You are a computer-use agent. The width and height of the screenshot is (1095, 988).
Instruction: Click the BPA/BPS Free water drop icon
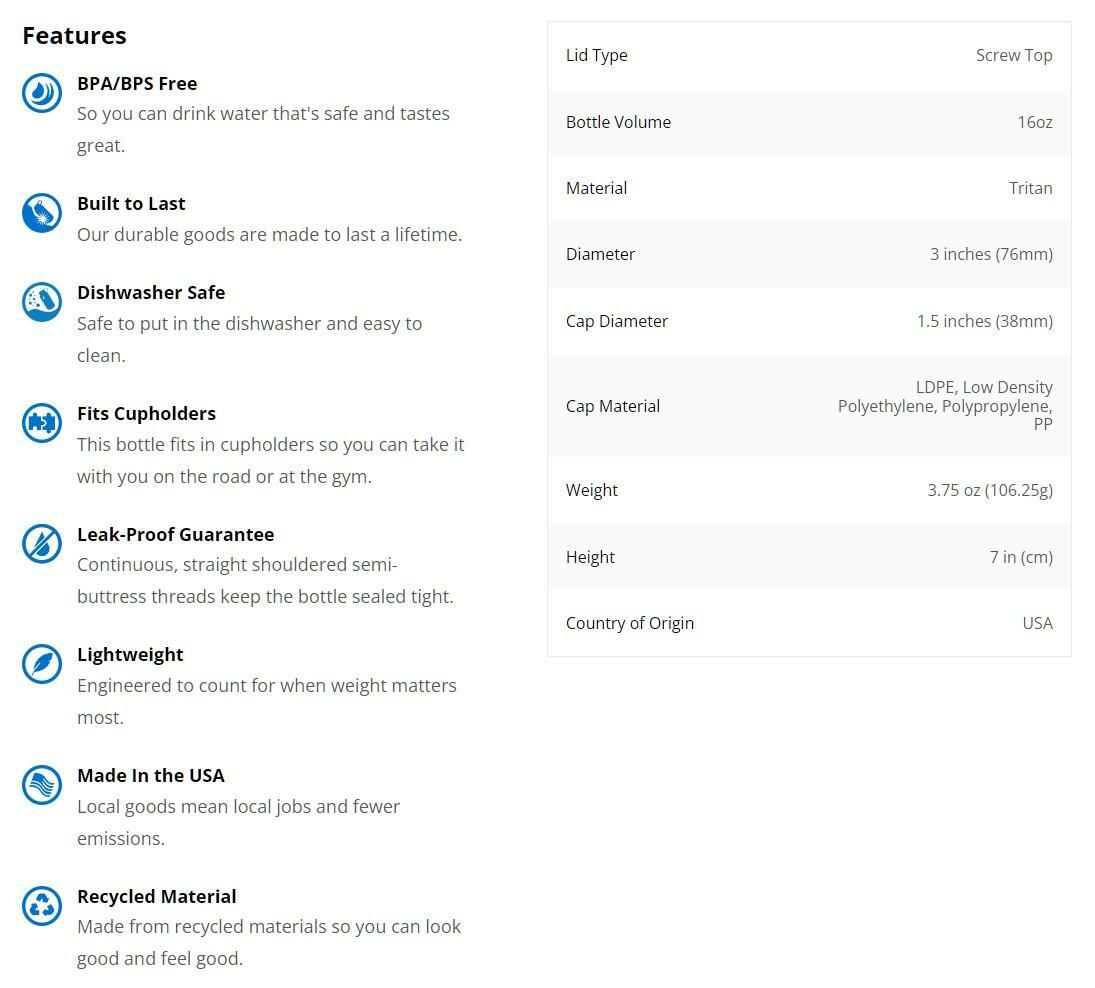42,93
